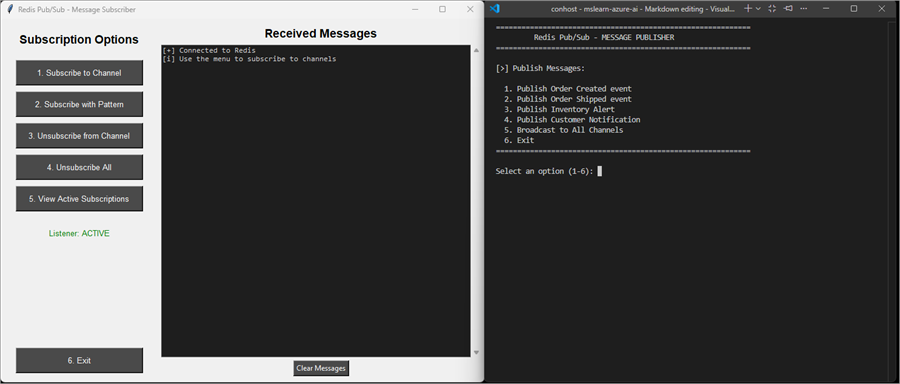Click 'Use the menu to subscribe' message line
900x384 pixels.
click(249, 59)
